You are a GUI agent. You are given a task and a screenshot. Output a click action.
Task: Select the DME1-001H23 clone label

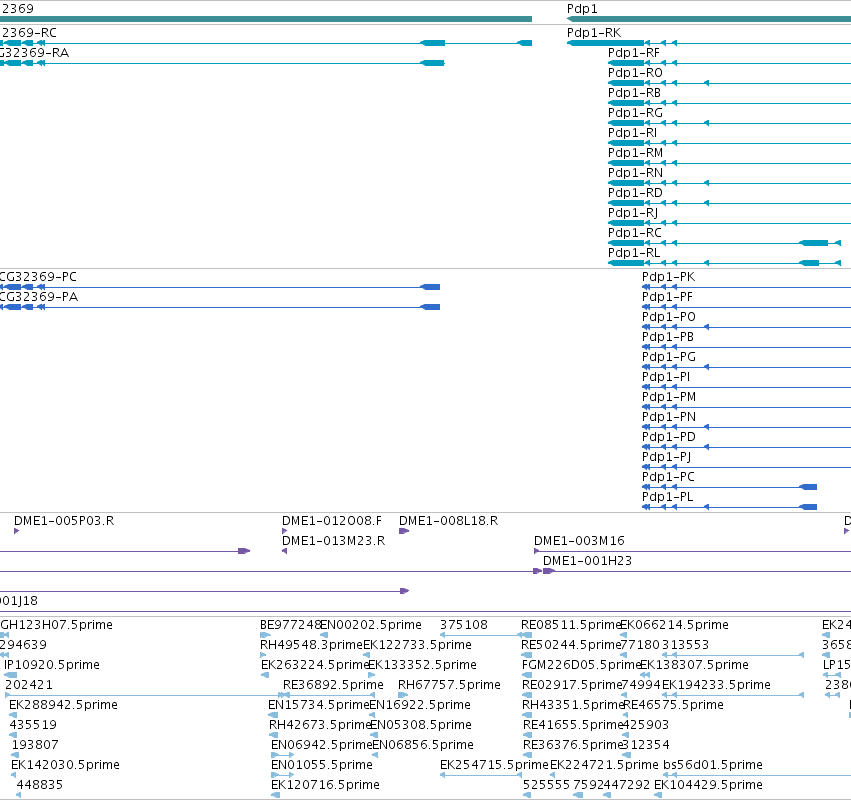click(587, 561)
